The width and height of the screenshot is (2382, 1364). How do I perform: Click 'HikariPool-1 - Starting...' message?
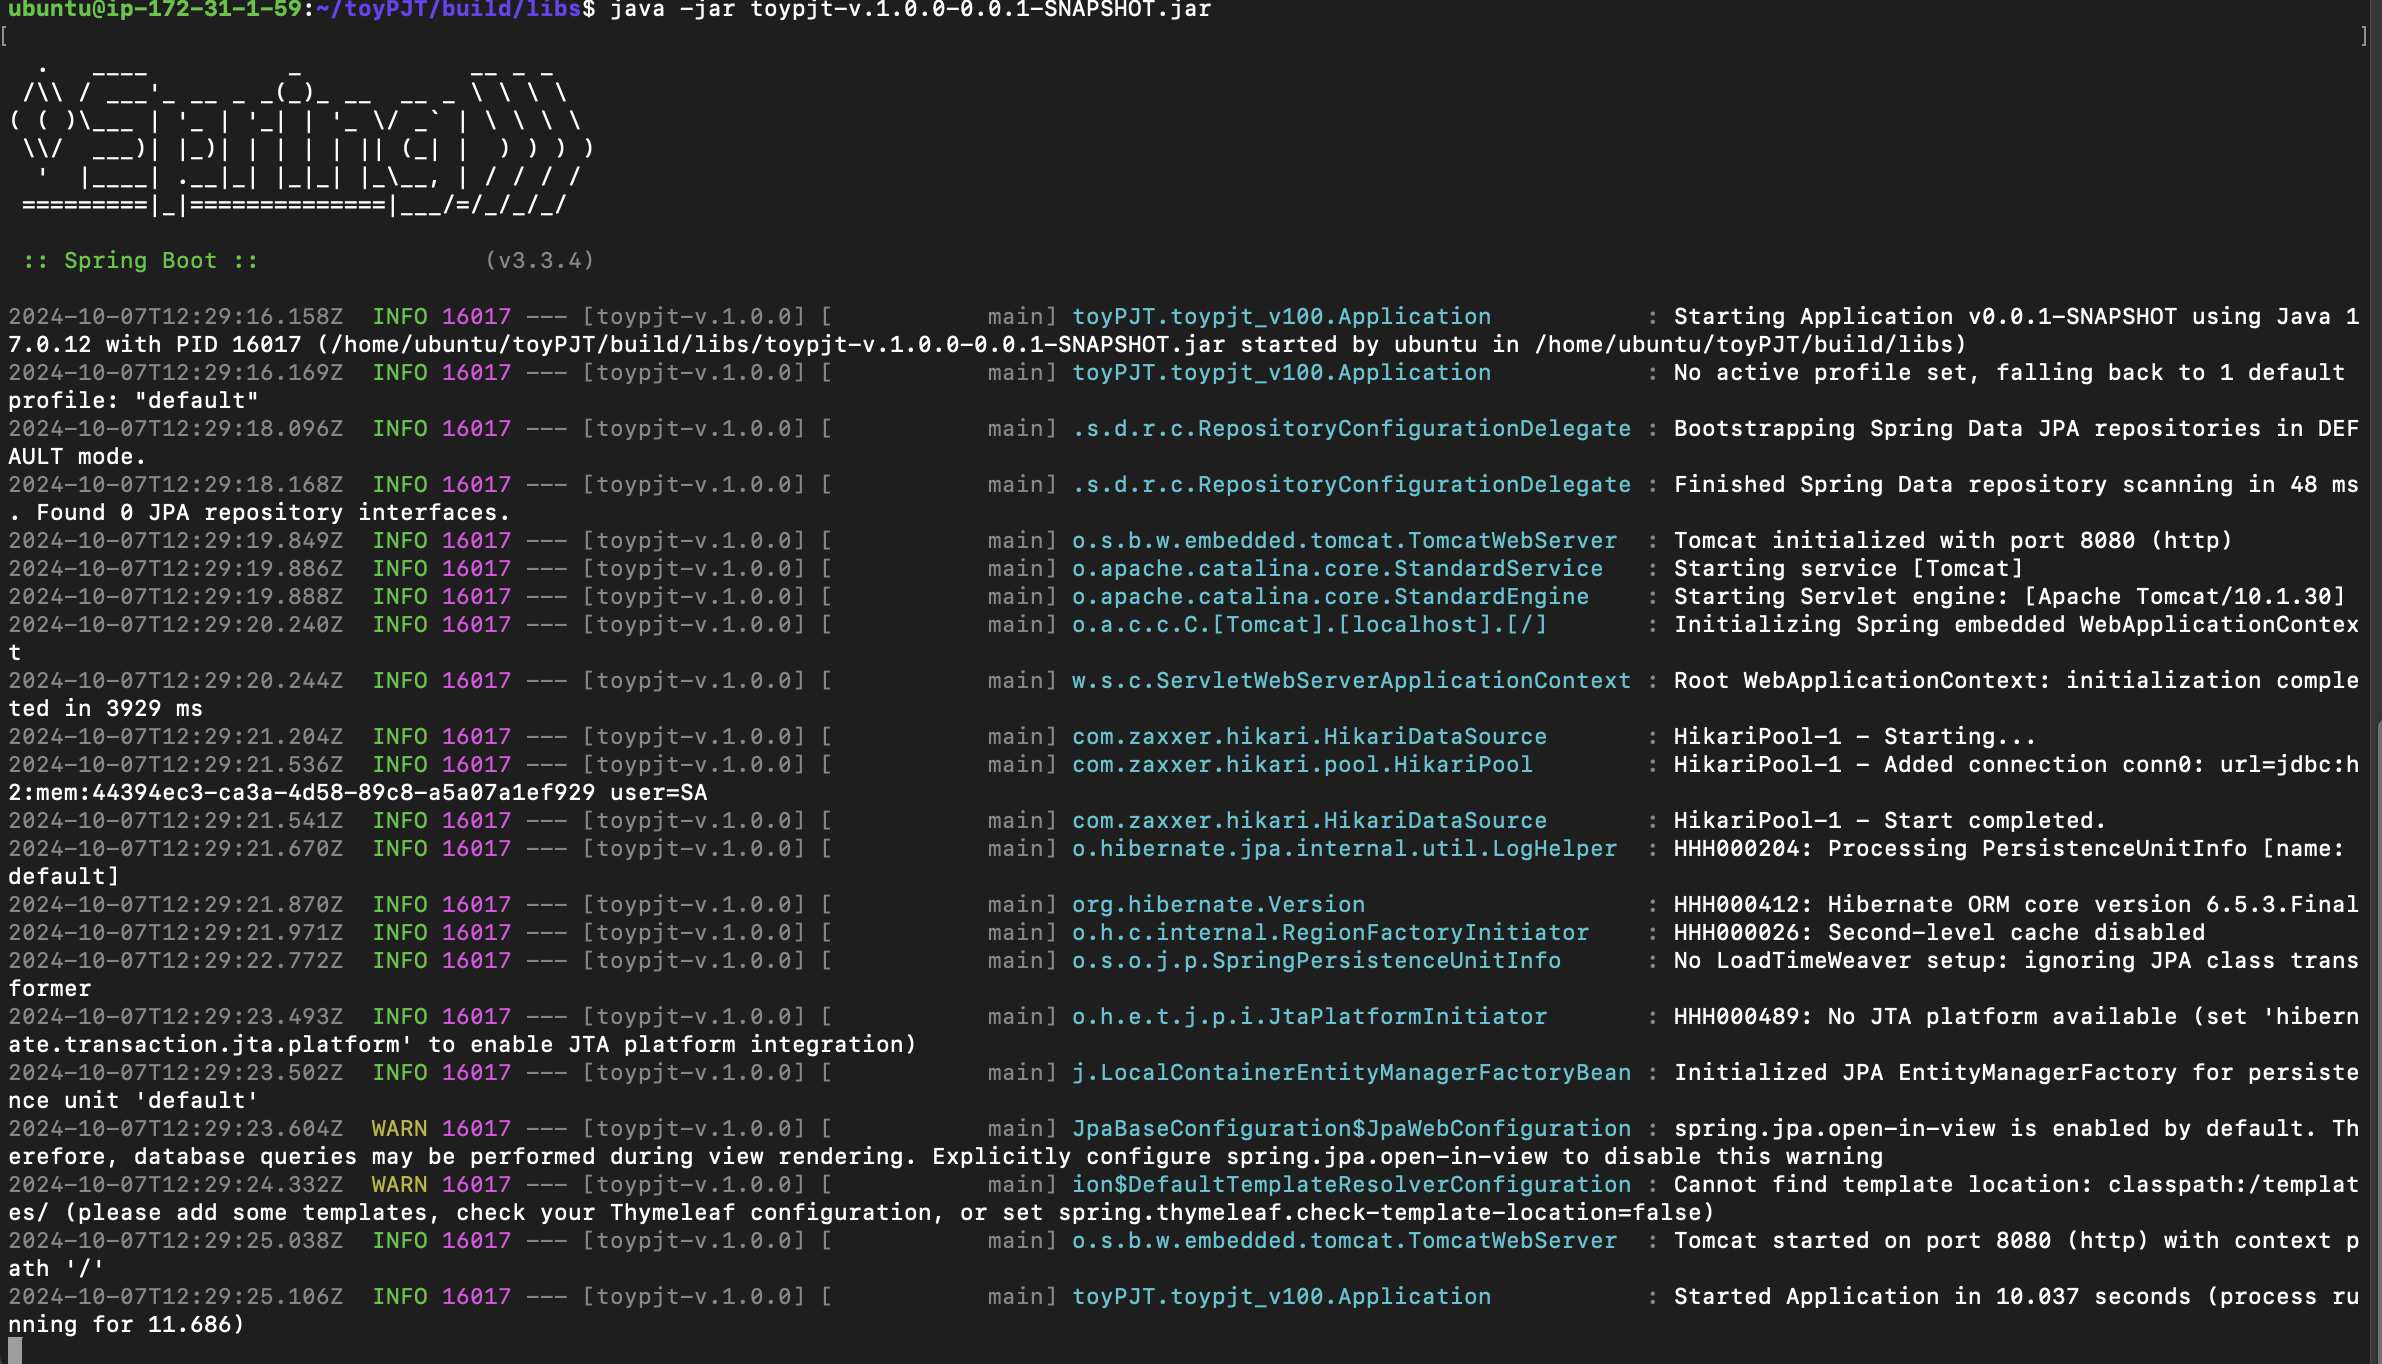click(1855, 737)
